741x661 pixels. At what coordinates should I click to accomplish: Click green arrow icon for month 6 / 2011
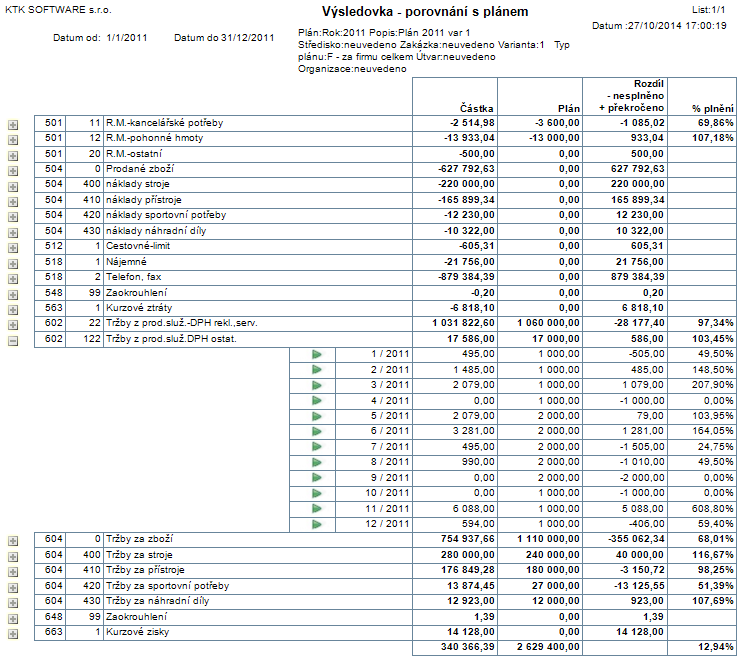coord(317,431)
